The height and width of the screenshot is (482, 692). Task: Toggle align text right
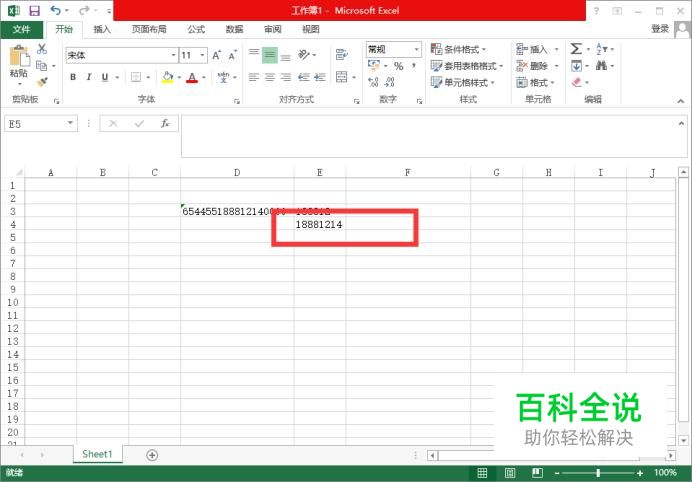(286, 77)
